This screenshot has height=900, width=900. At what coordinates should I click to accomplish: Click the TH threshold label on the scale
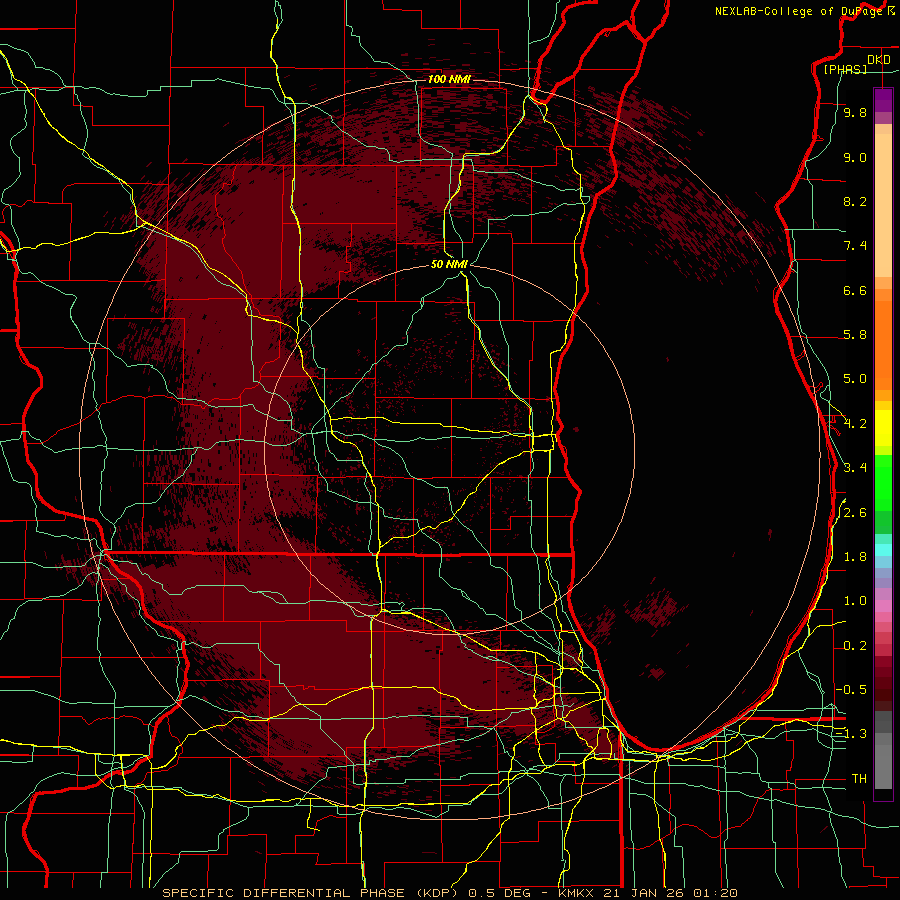(859, 779)
